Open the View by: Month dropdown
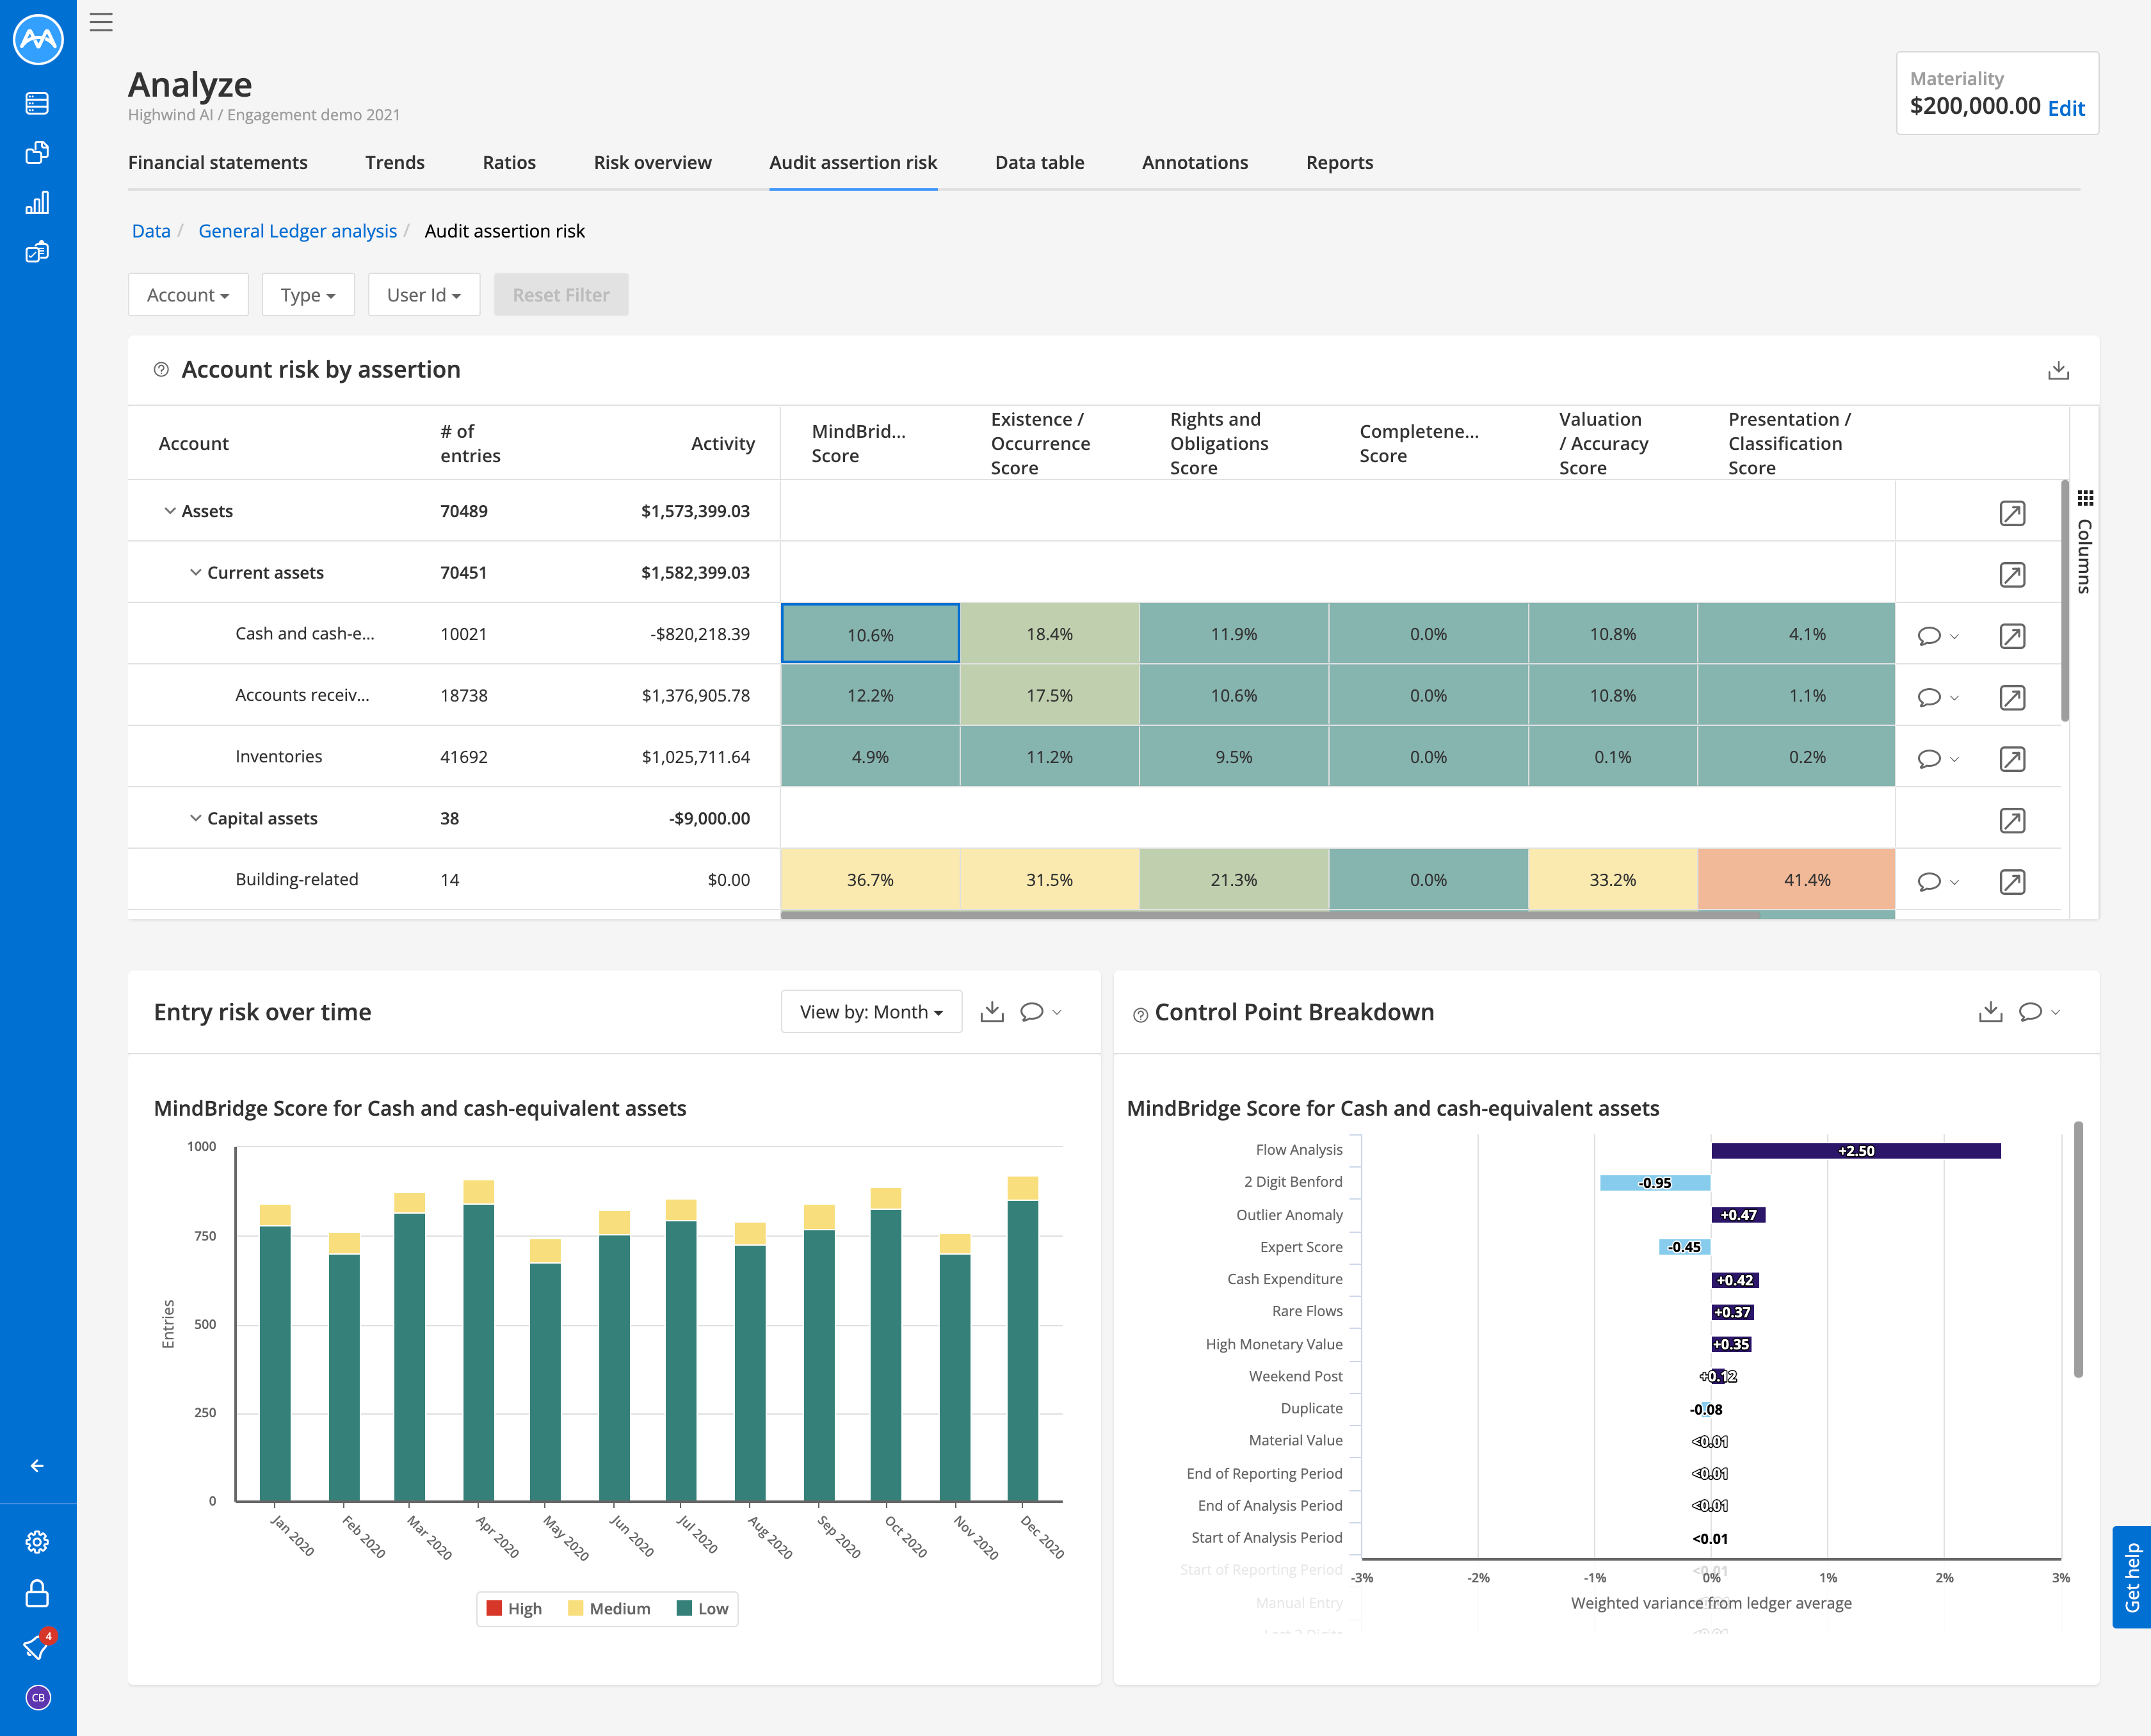This screenshot has width=2151, height=1736. click(870, 1011)
